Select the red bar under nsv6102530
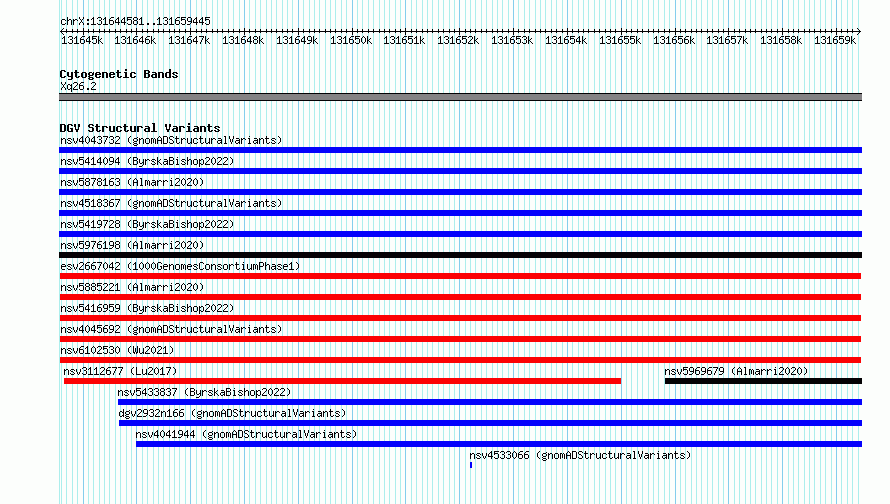The image size is (890, 504). tap(460, 360)
